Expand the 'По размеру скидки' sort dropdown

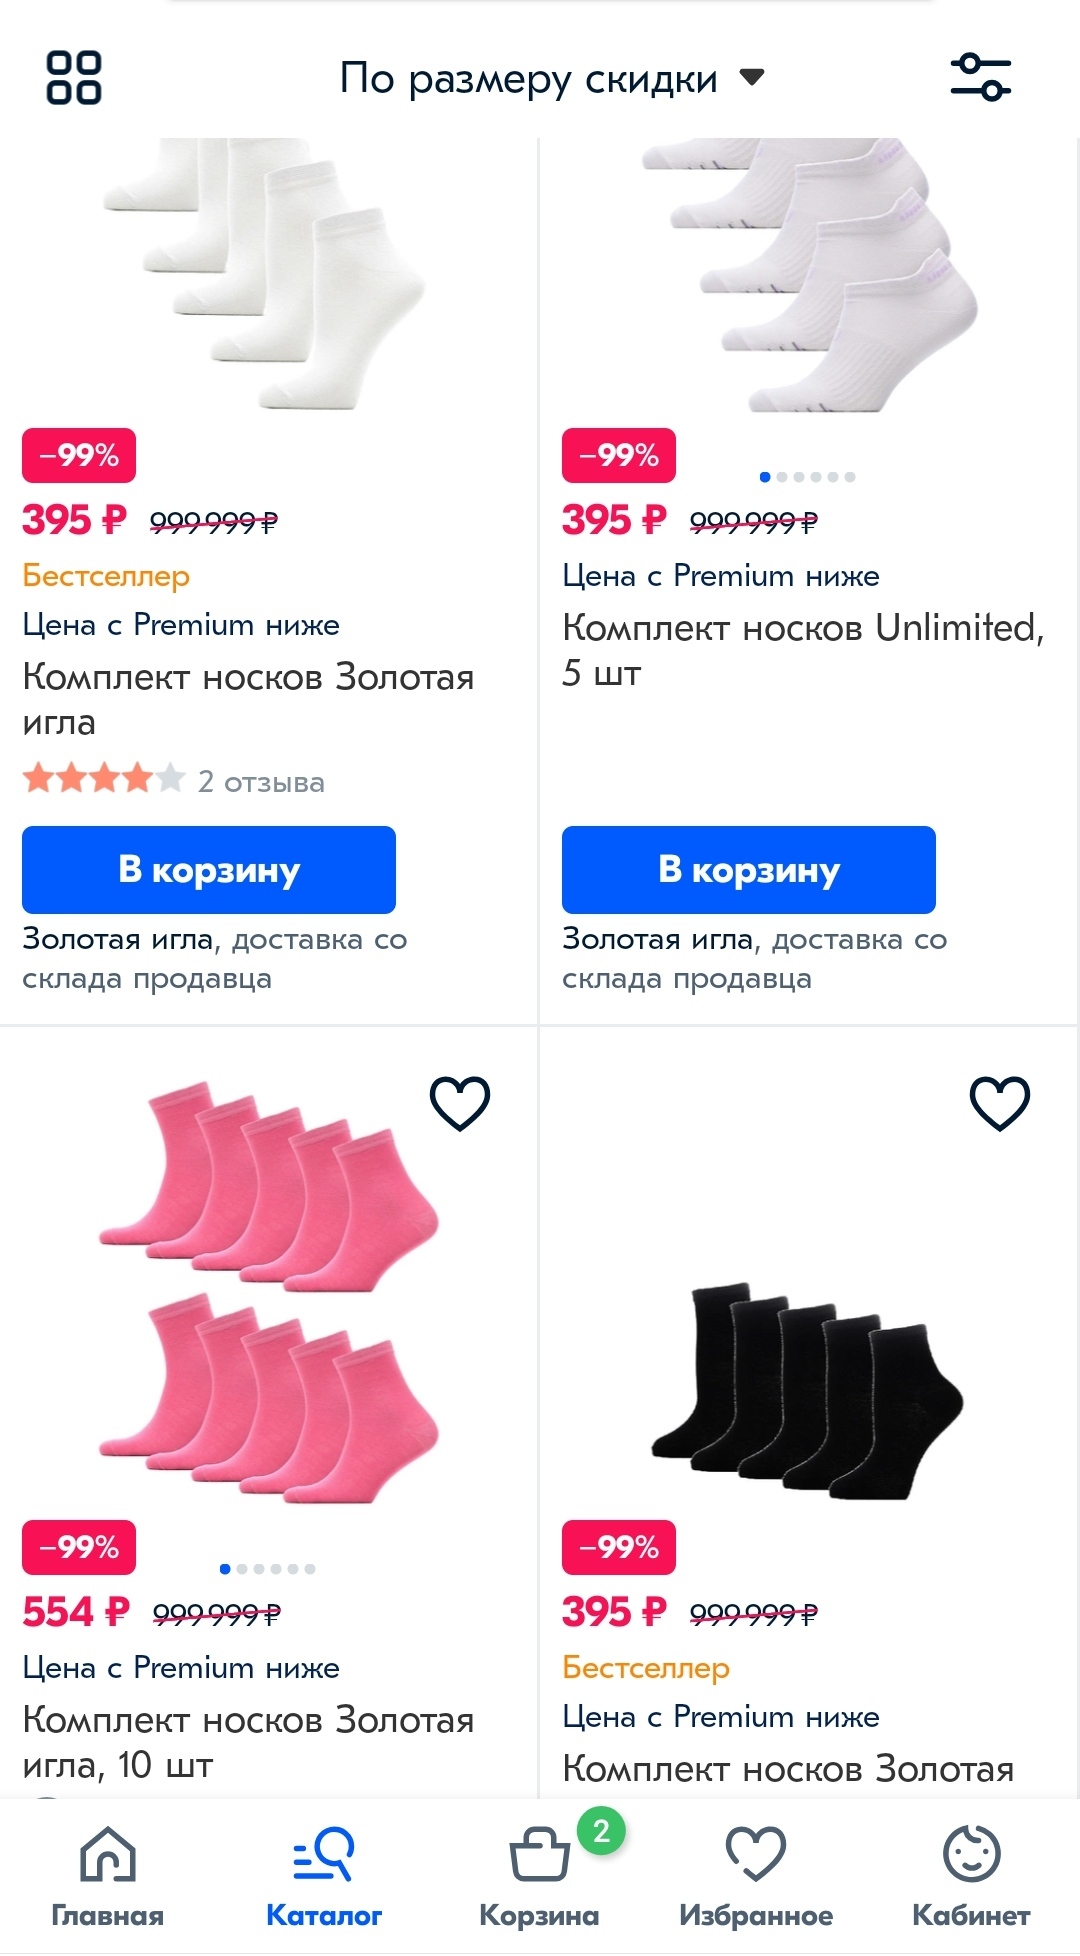(551, 78)
